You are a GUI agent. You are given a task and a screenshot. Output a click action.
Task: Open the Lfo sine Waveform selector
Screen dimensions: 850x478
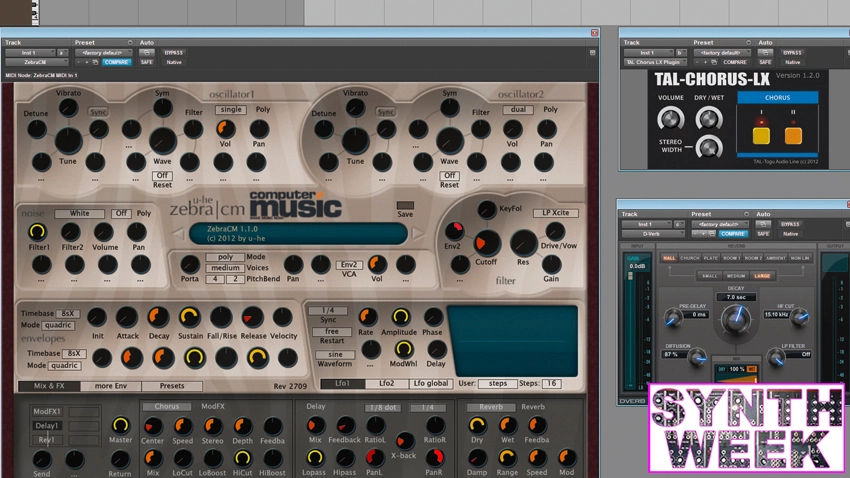click(x=335, y=354)
